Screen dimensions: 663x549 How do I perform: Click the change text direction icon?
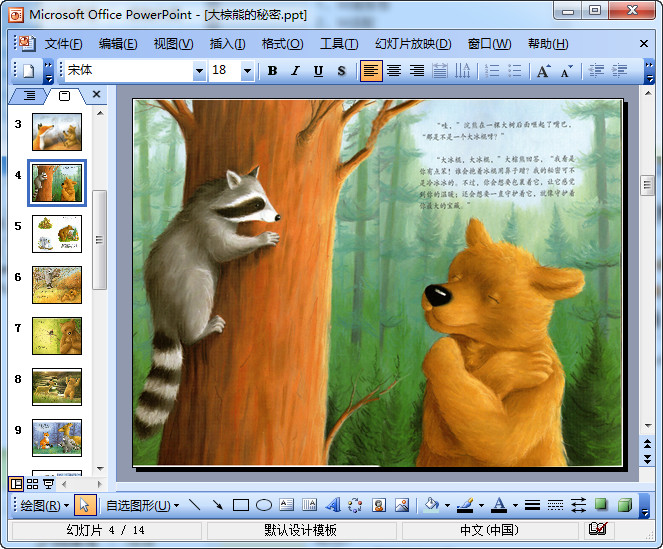click(463, 71)
